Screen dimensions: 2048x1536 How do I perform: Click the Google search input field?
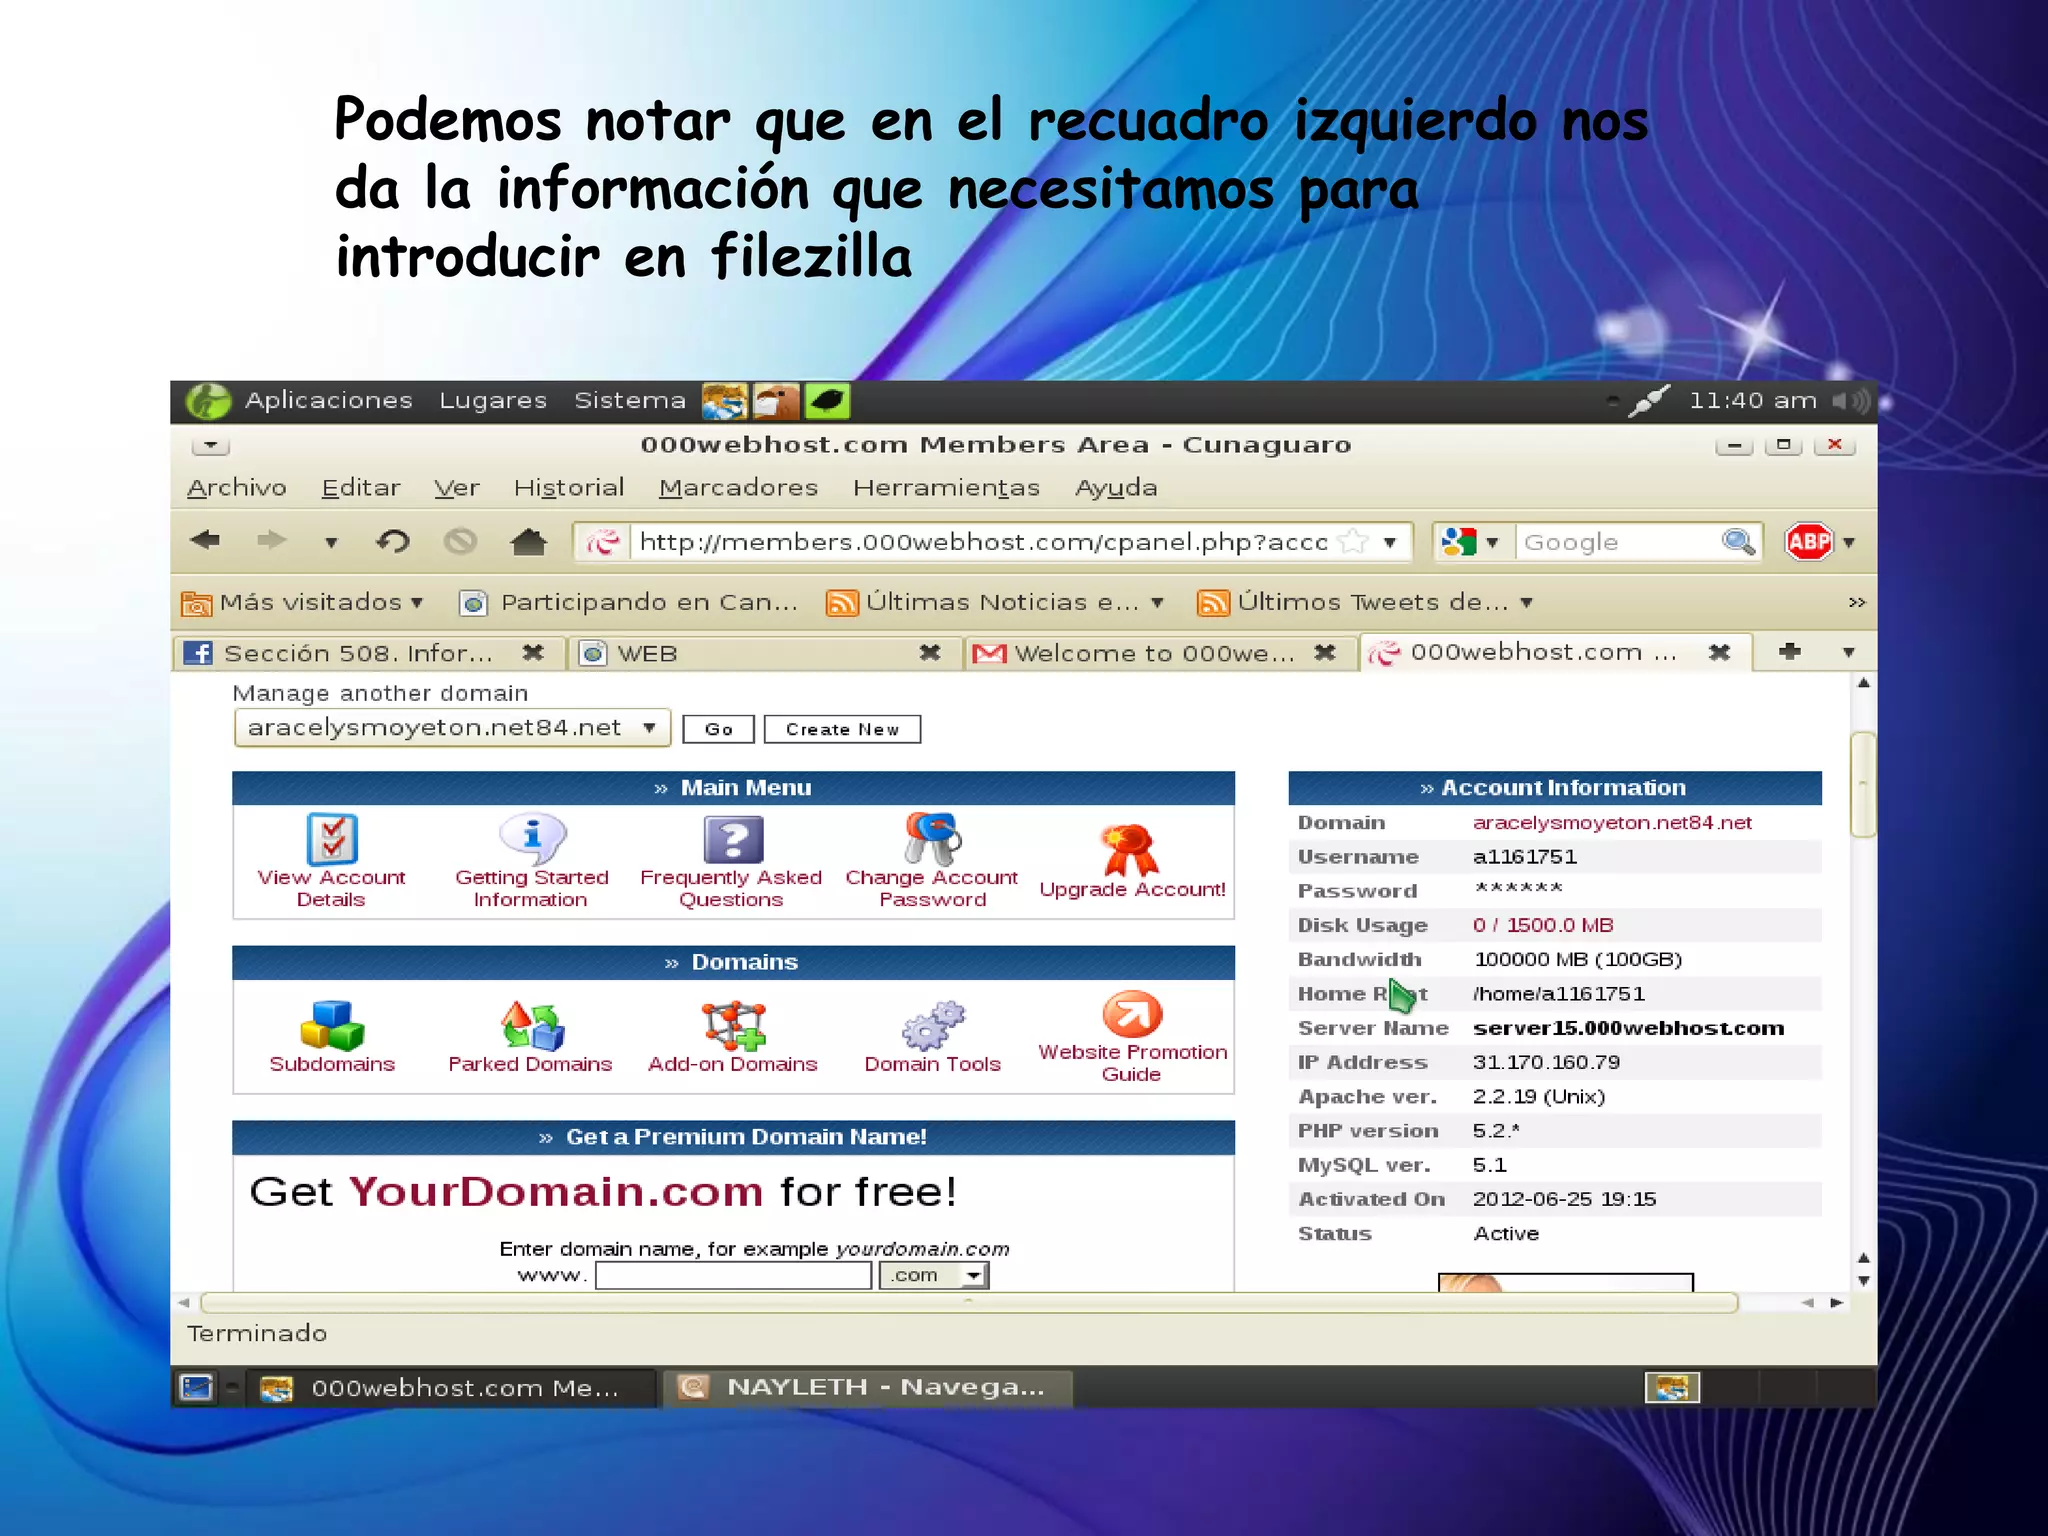point(1617,542)
